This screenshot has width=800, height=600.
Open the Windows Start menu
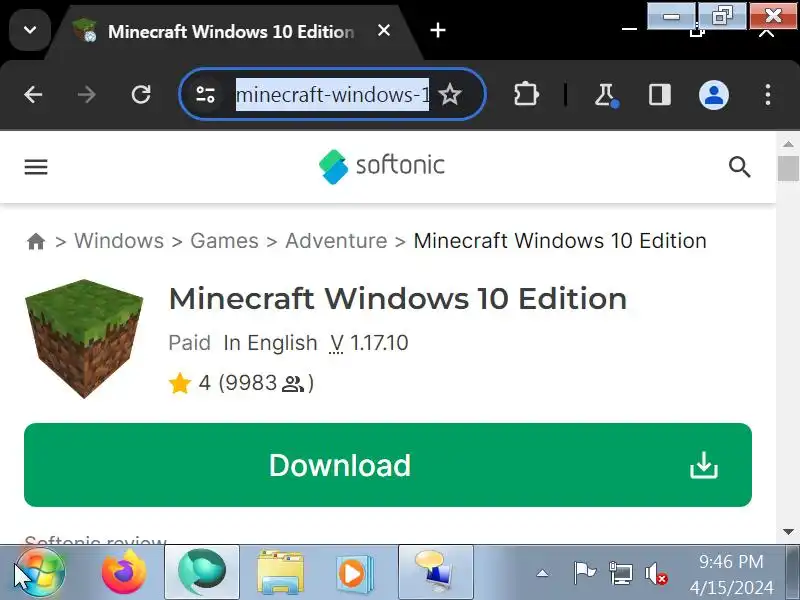tap(40, 572)
